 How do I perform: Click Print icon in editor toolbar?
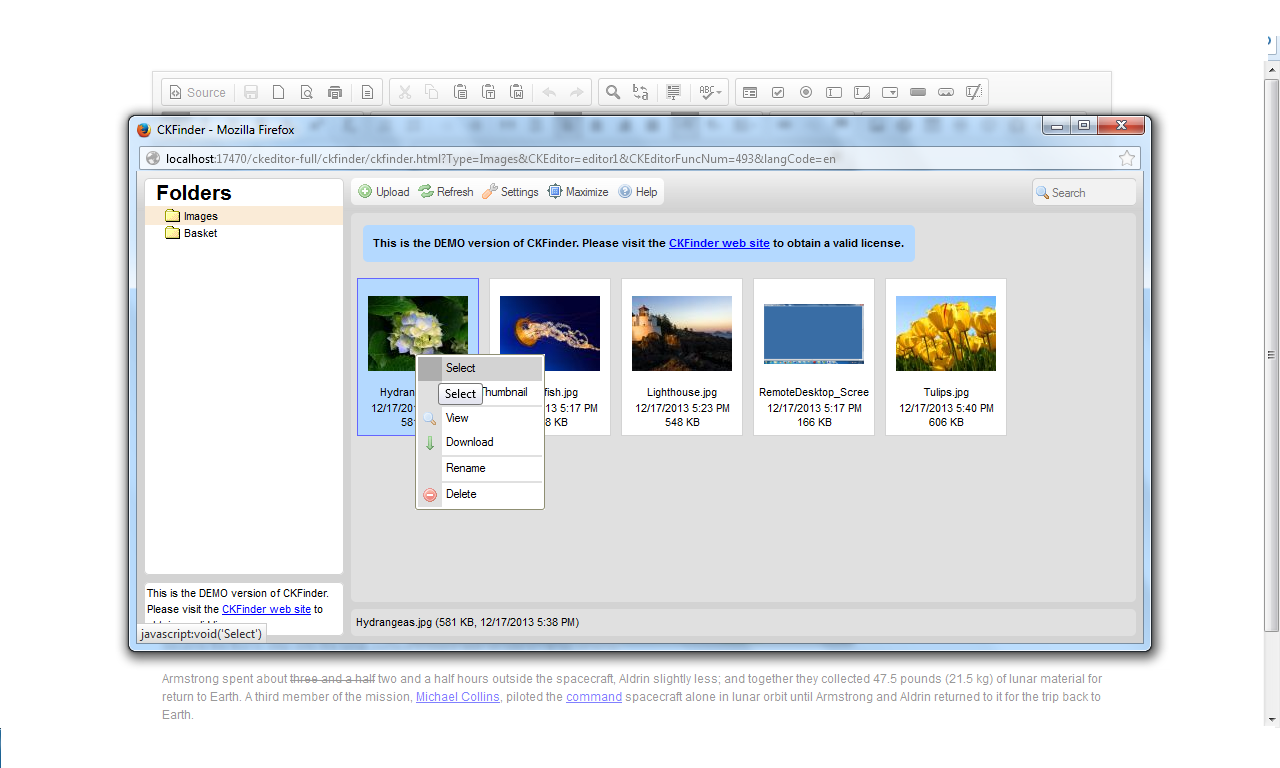coord(335,92)
